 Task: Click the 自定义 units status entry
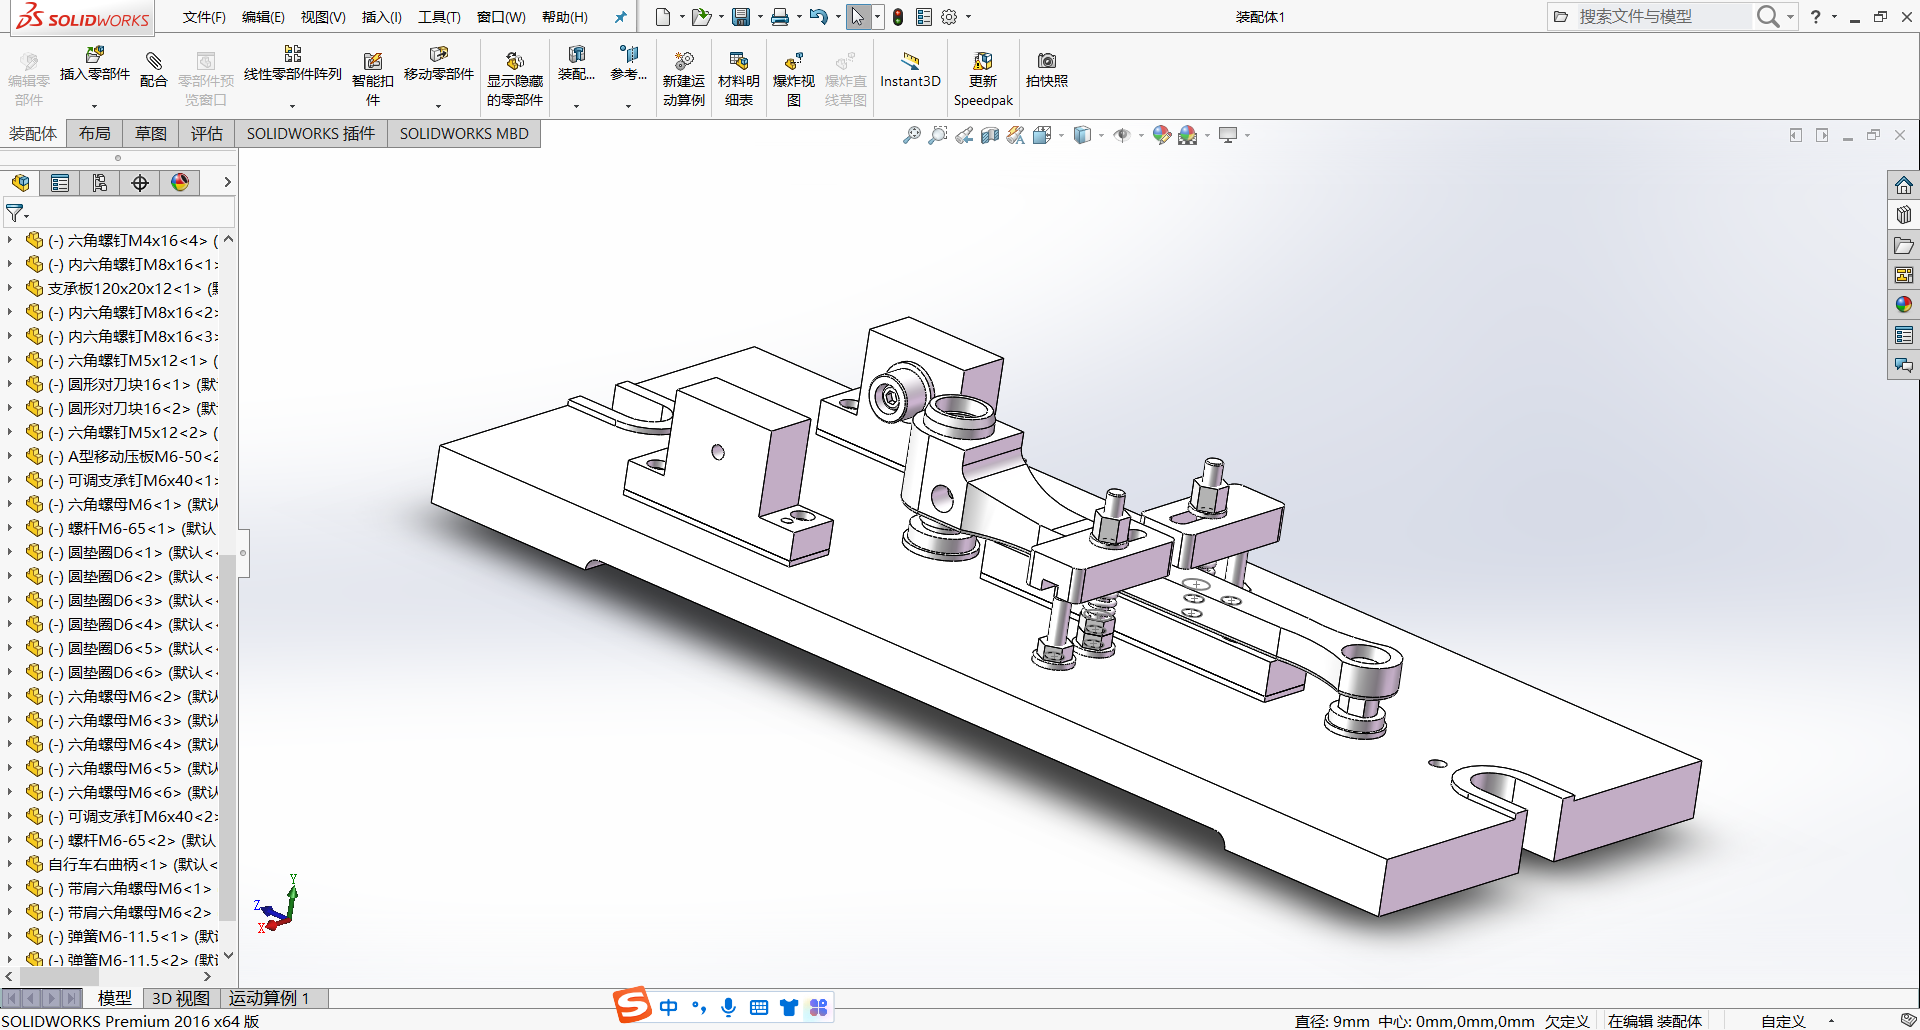point(1783,1021)
